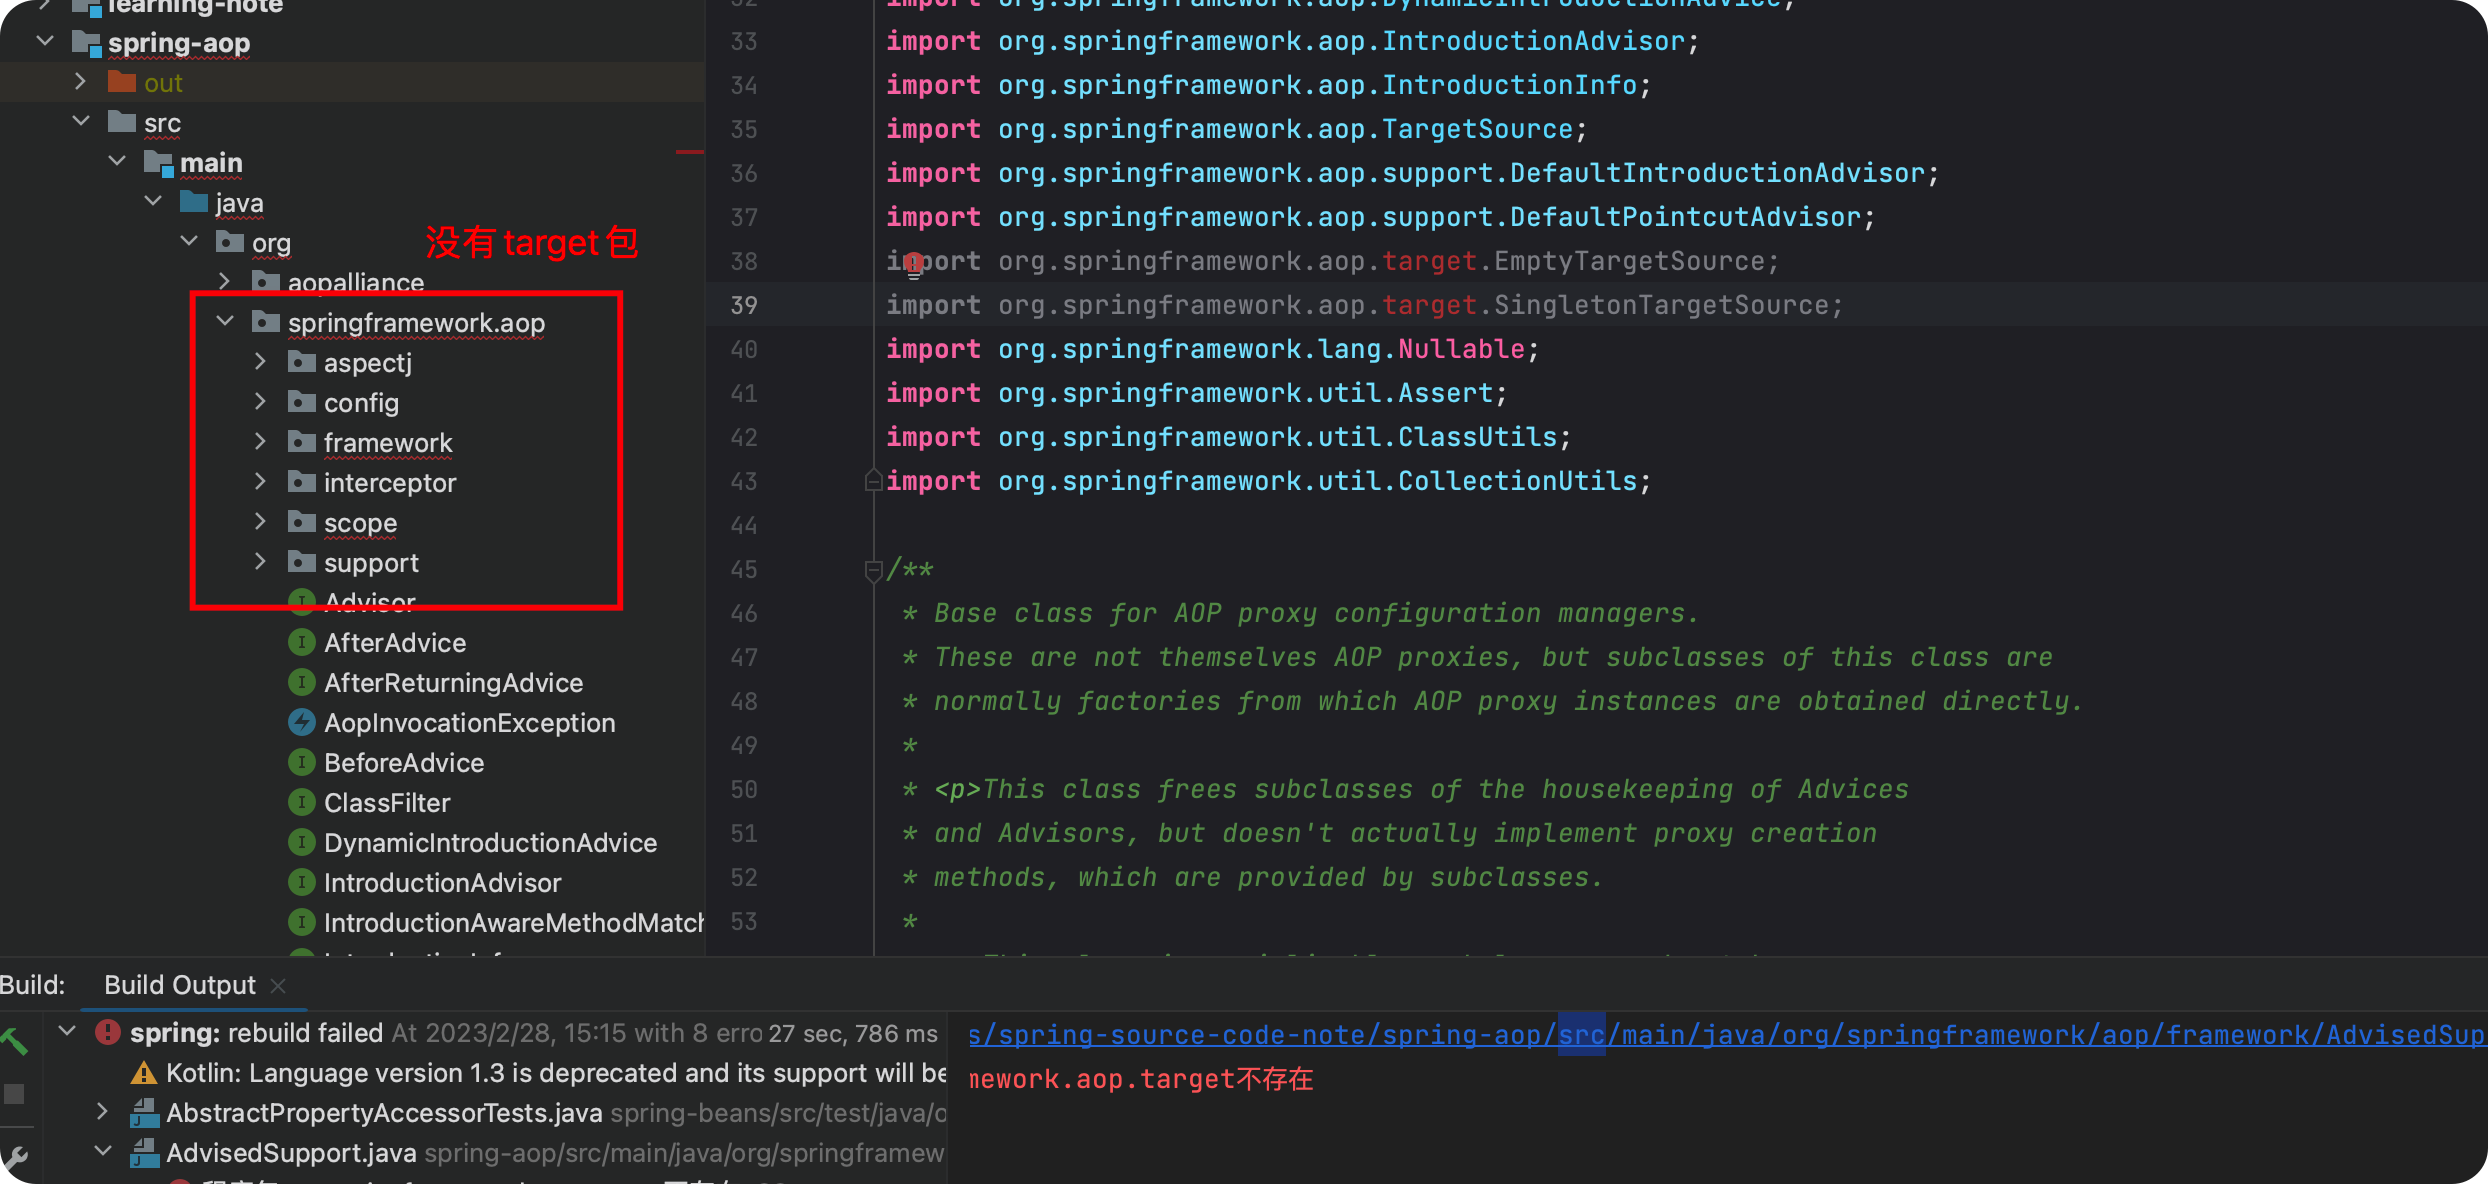This screenshot has width=2488, height=1184.
Task: Expand the config package chevron
Action: pos(261,401)
